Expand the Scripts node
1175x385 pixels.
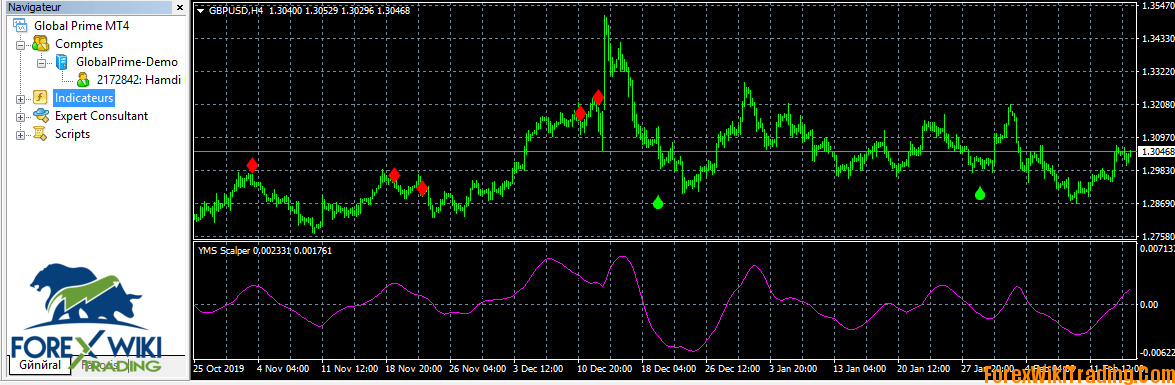(20, 135)
